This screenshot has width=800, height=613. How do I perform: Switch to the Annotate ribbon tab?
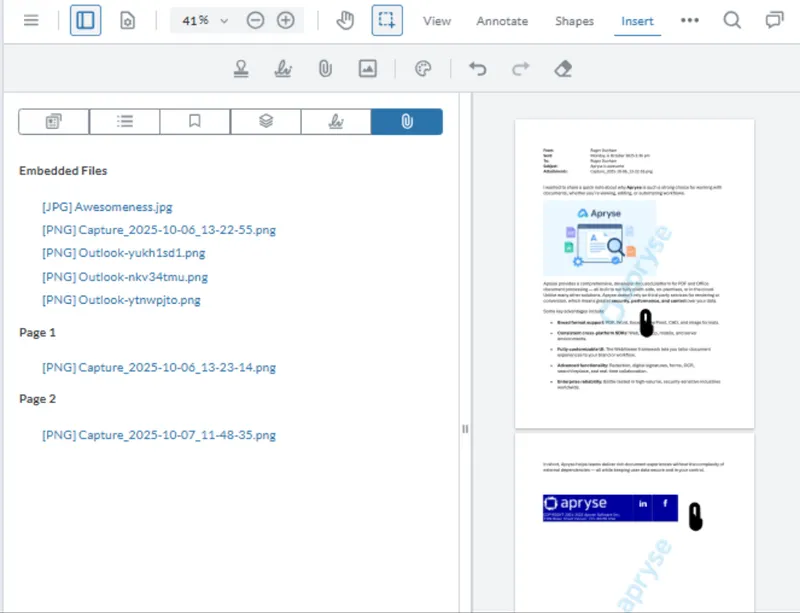tap(502, 21)
